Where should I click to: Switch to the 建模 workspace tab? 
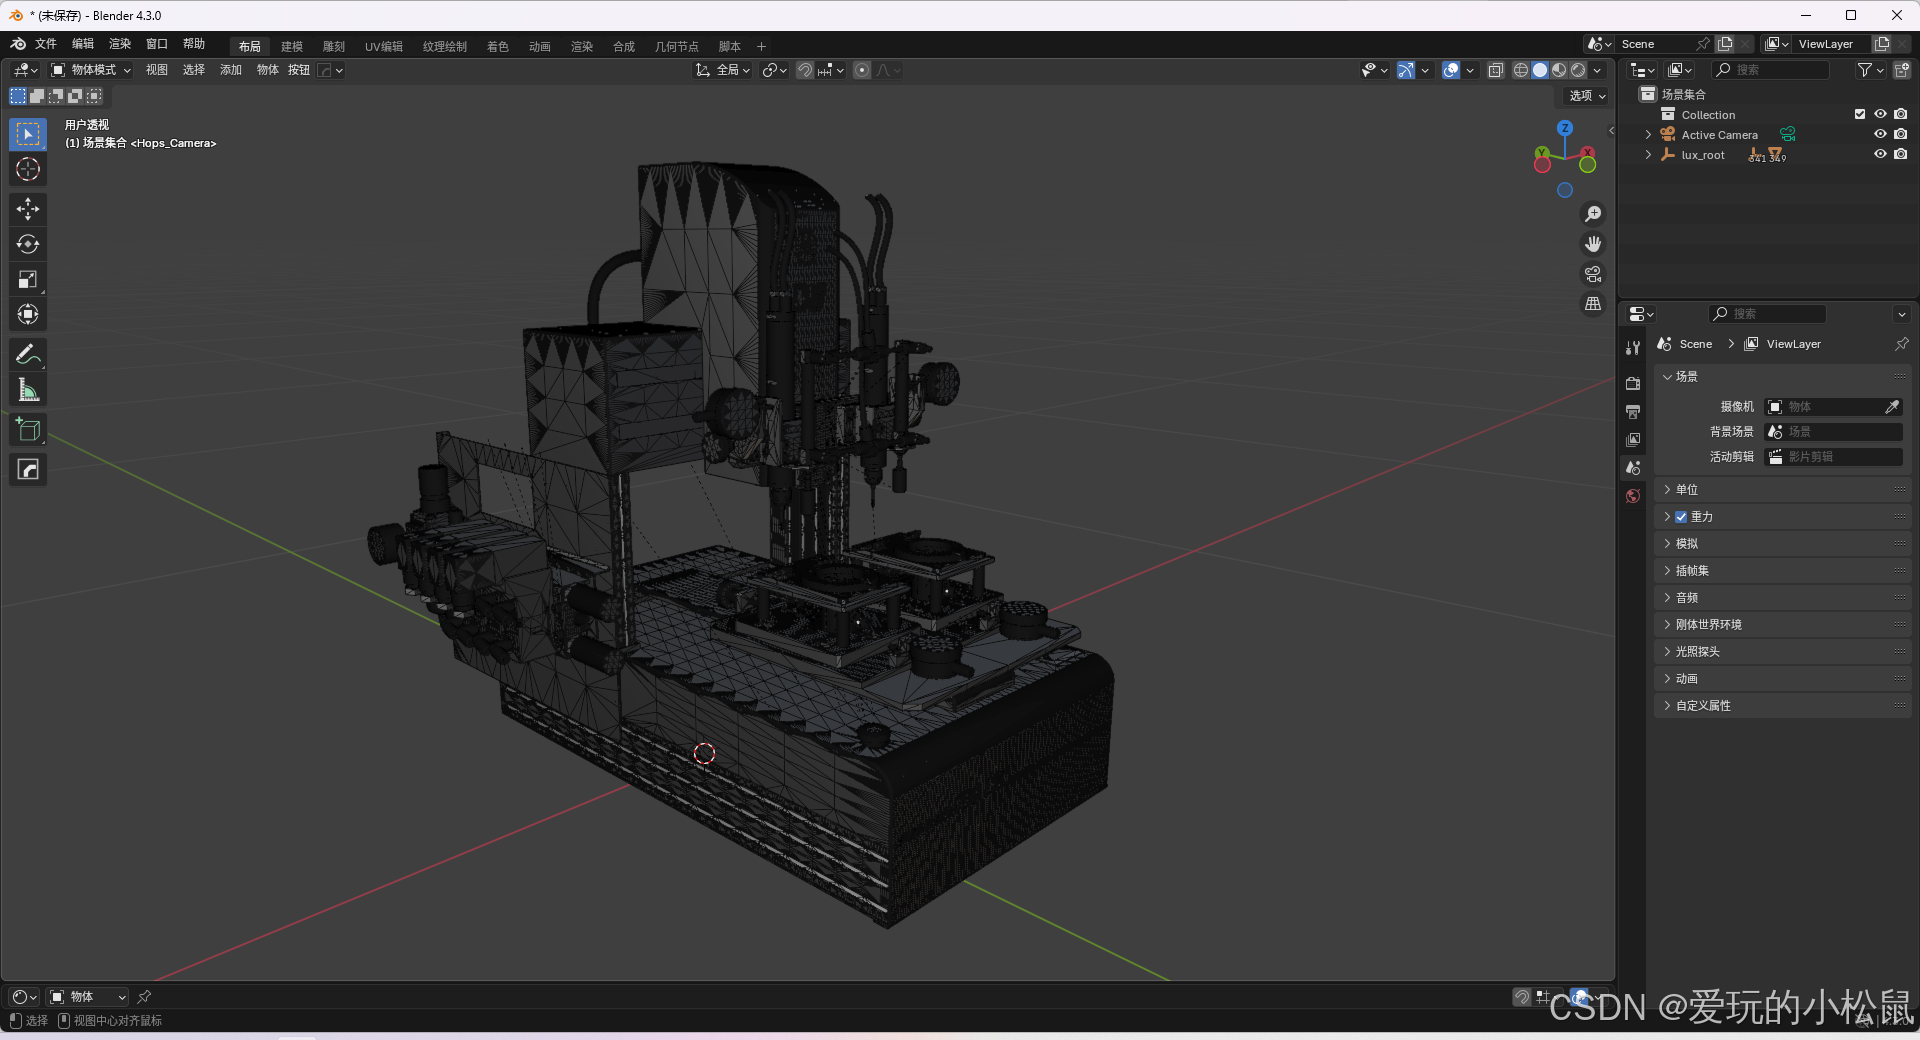[292, 46]
